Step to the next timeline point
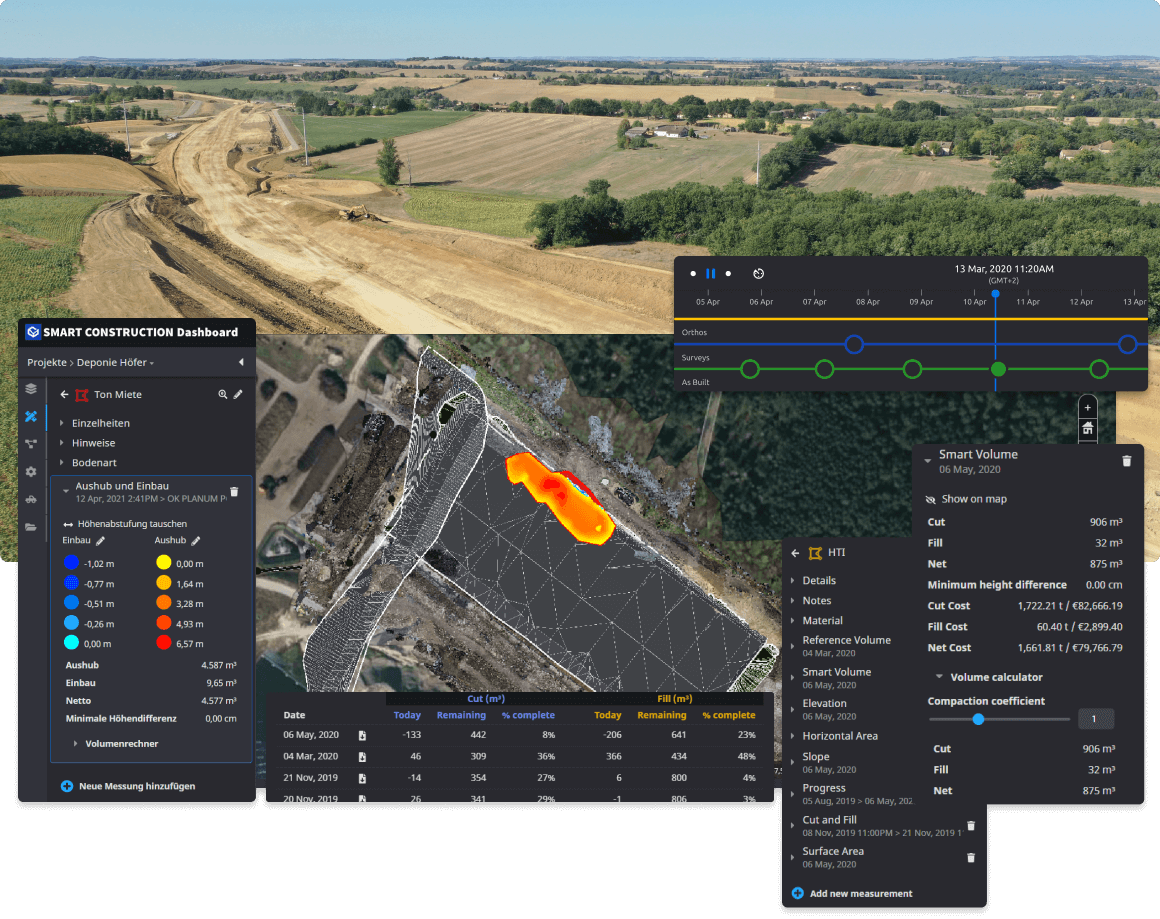 (728, 274)
